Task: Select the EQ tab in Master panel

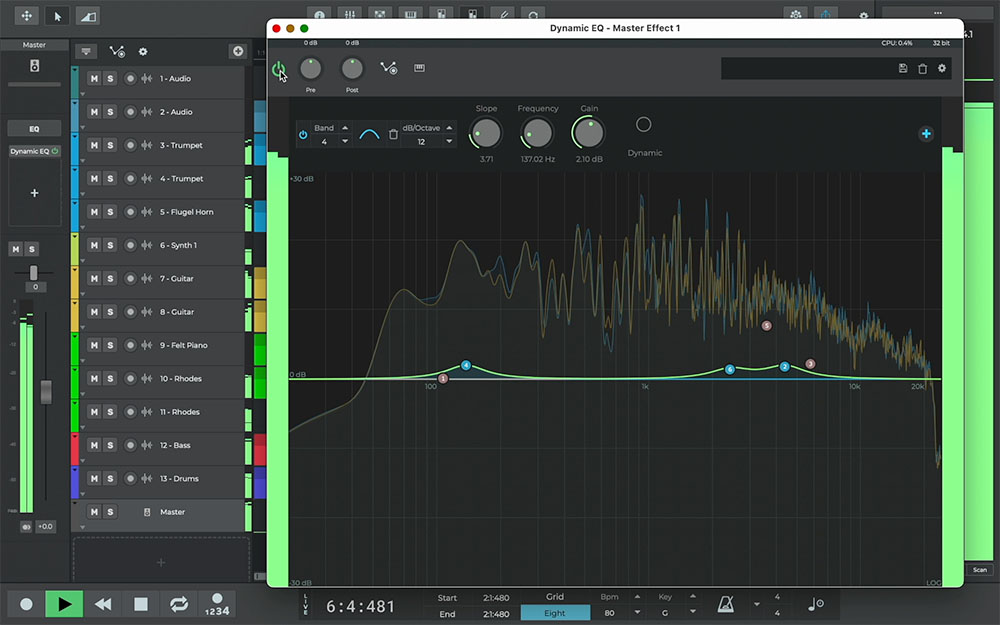Action: pos(34,129)
